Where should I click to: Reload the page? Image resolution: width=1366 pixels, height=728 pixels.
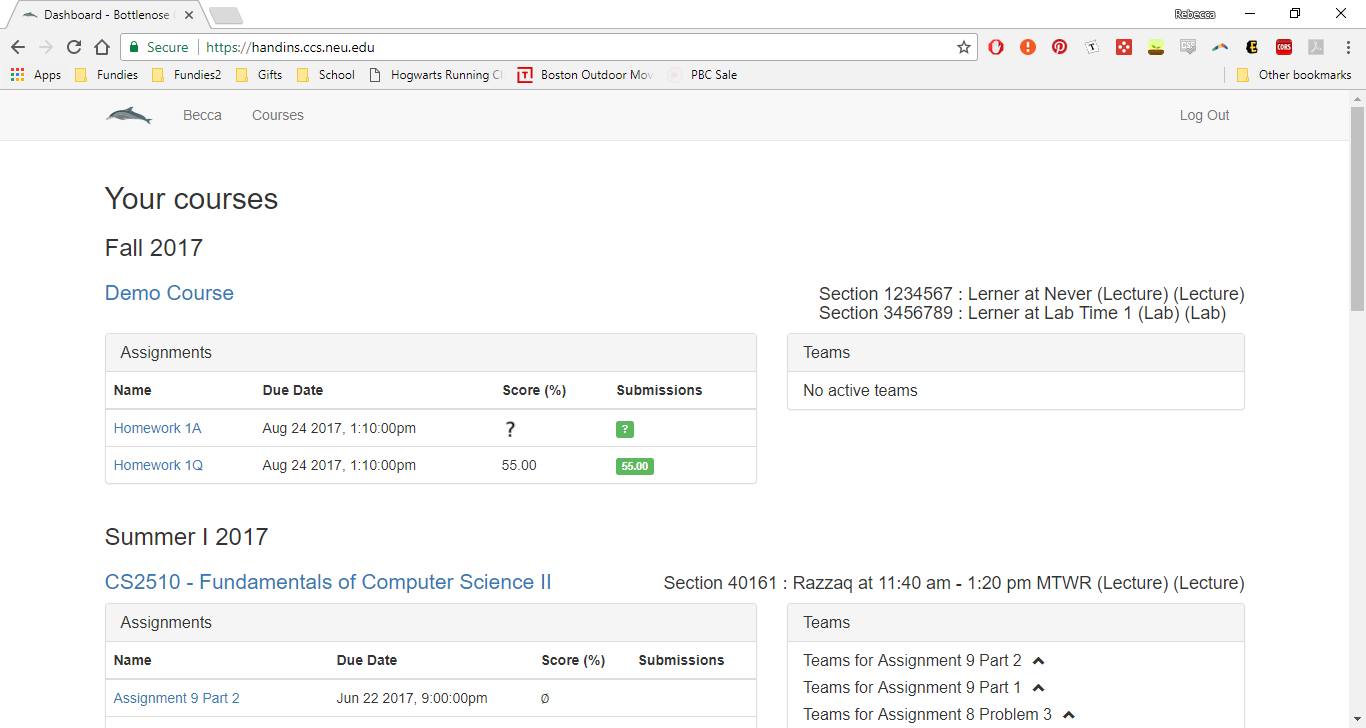[x=74, y=47]
